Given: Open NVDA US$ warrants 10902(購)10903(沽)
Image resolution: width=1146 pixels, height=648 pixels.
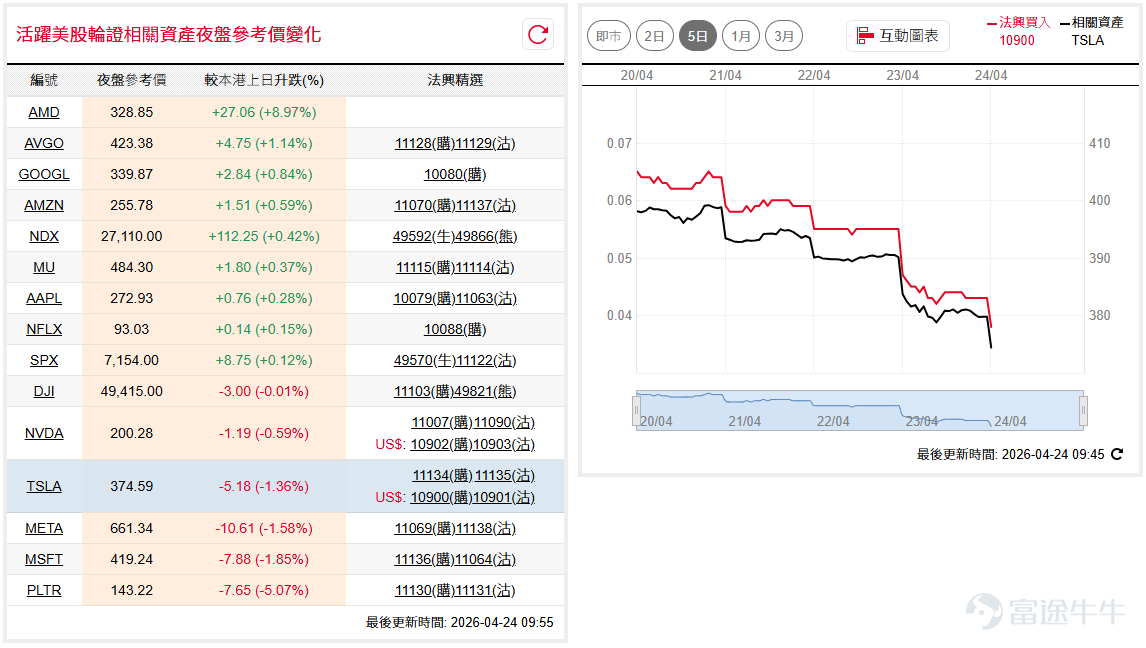Looking at the screenshot, I should [473, 444].
